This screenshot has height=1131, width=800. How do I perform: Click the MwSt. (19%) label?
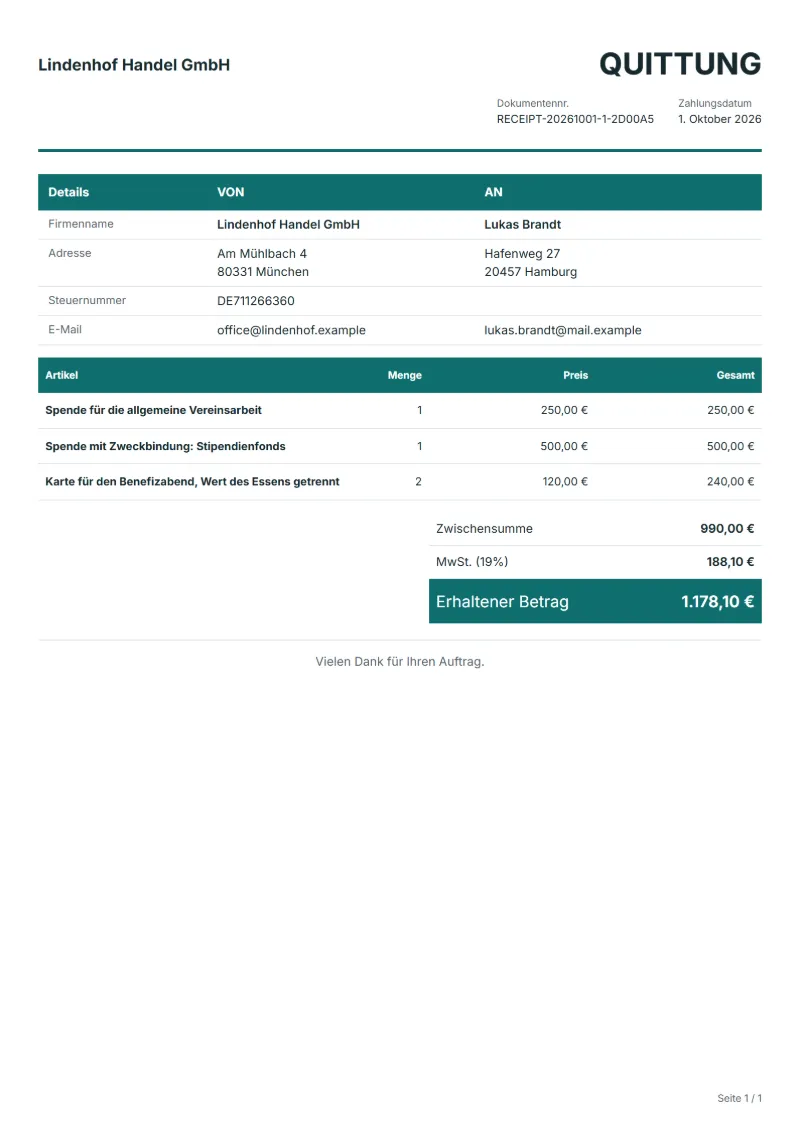(x=472, y=562)
